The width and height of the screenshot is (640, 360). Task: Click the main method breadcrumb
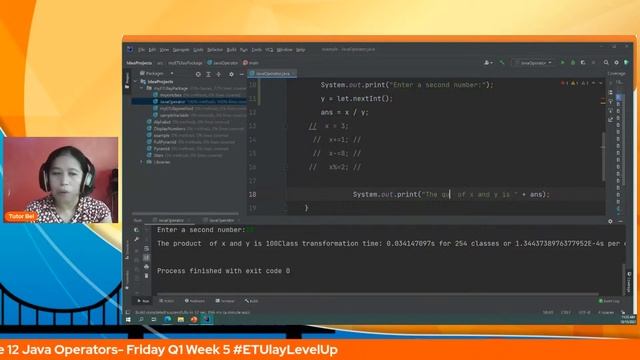pyautogui.click(x=251, y=63)
